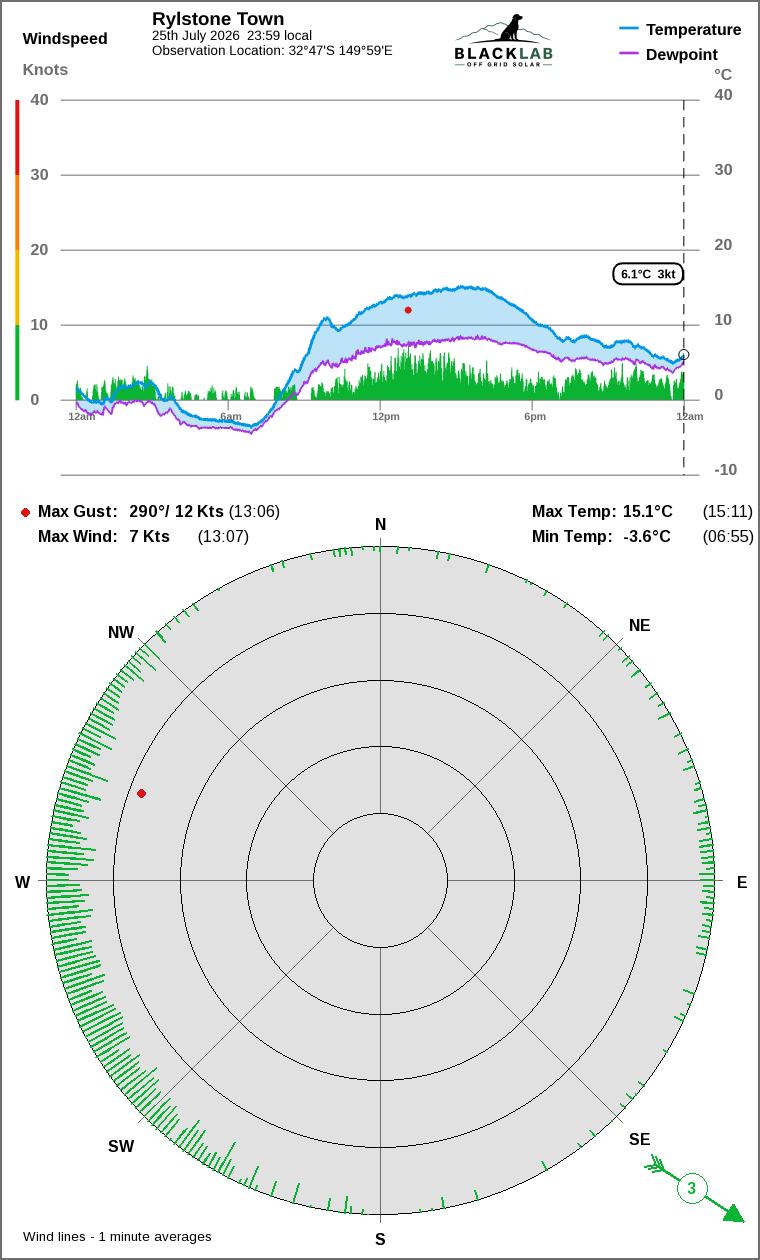The height and width of the screenshot is (1260, 760).
Task: Click the -10 temperature axis label
Action: tap(726, 470)
